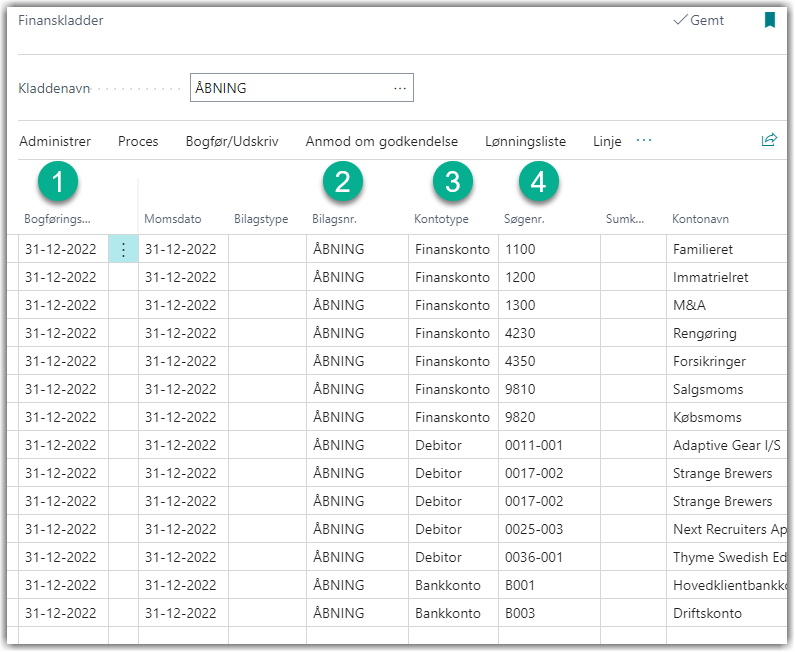795x652 pixels.
Task: Open the Proces menu
Action: (138, 141)
